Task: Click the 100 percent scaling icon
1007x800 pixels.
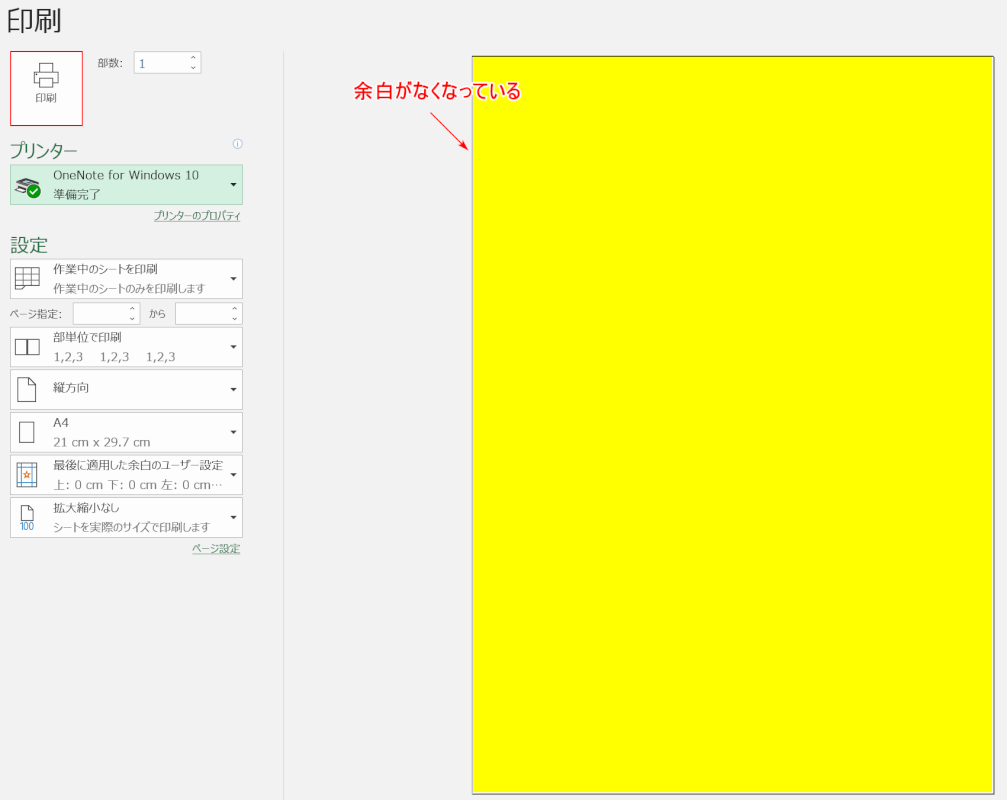Action: tap(27, 518)
